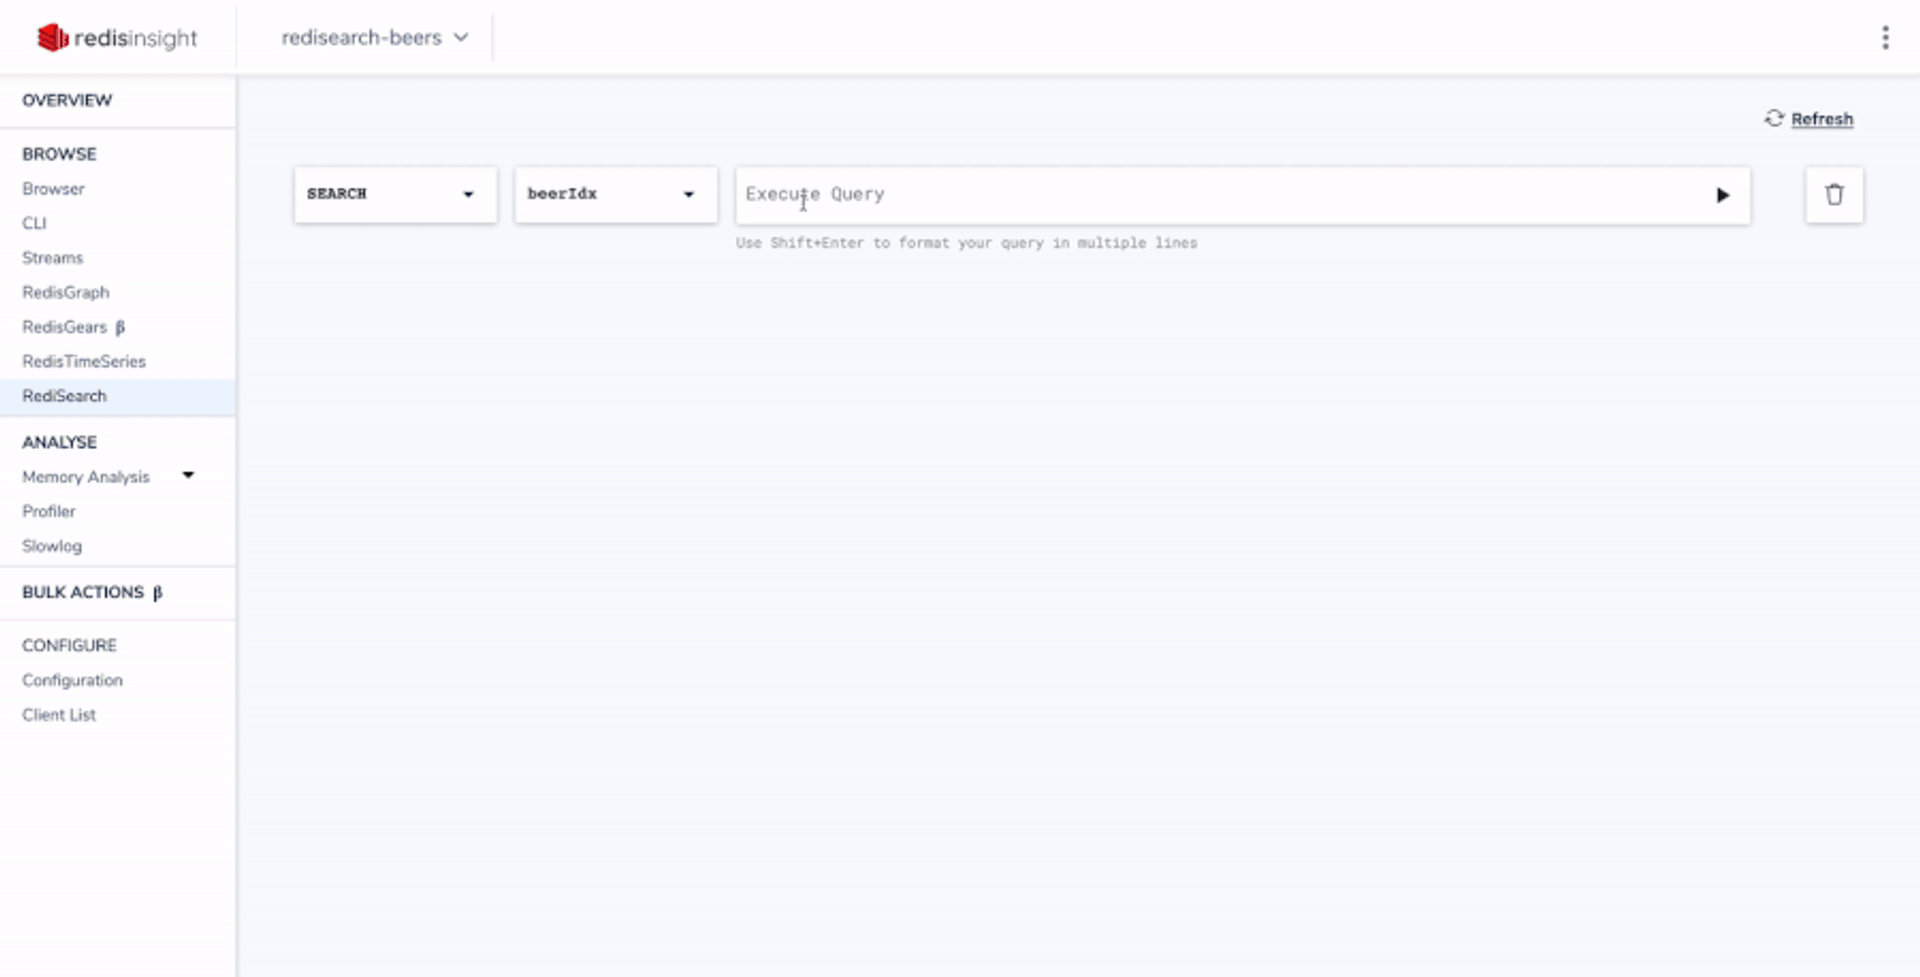This screenshot has height=977, width=1920.
Task: Navigate to Streams
Action: point(52,257)
